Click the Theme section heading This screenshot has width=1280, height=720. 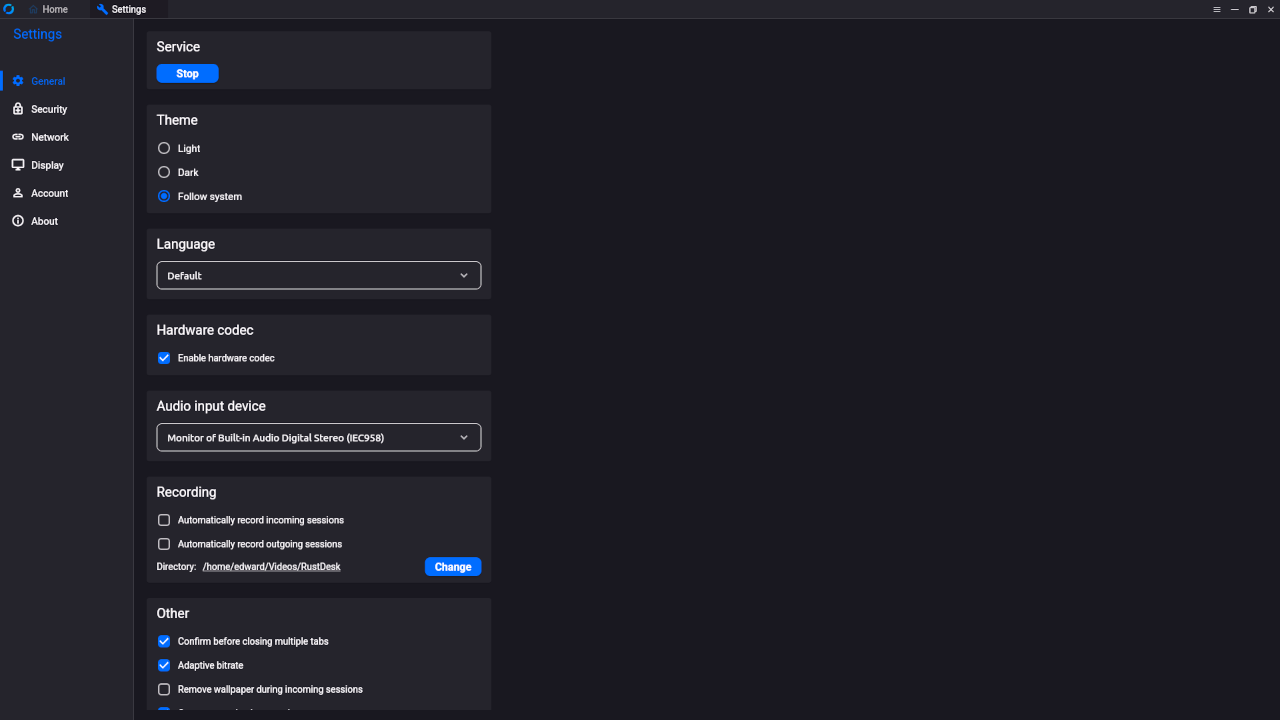177,120
